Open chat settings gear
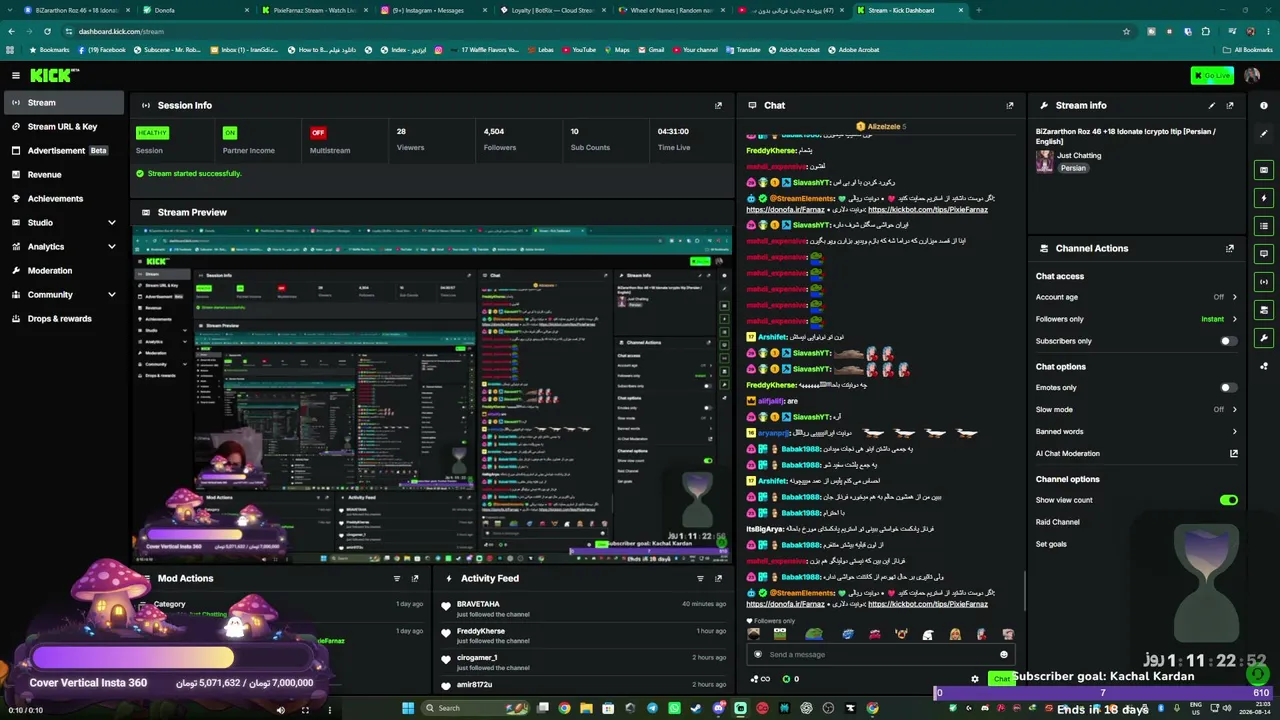1280x720 pixels. (975, 679)
